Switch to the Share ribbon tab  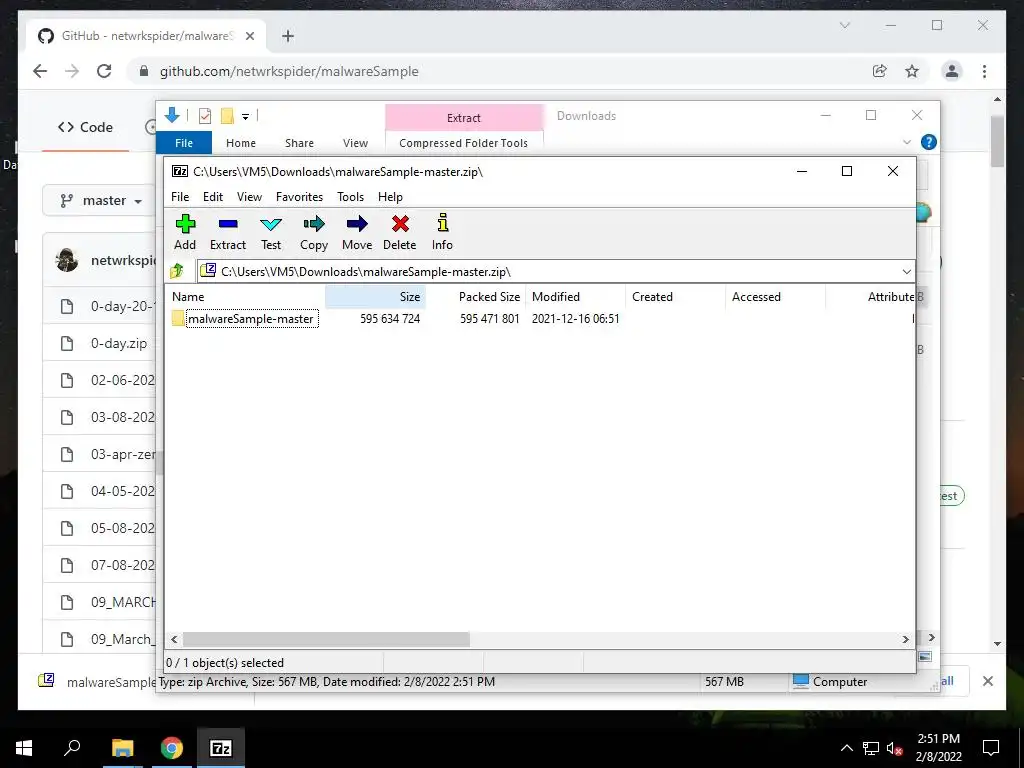[x=299, y=142]
